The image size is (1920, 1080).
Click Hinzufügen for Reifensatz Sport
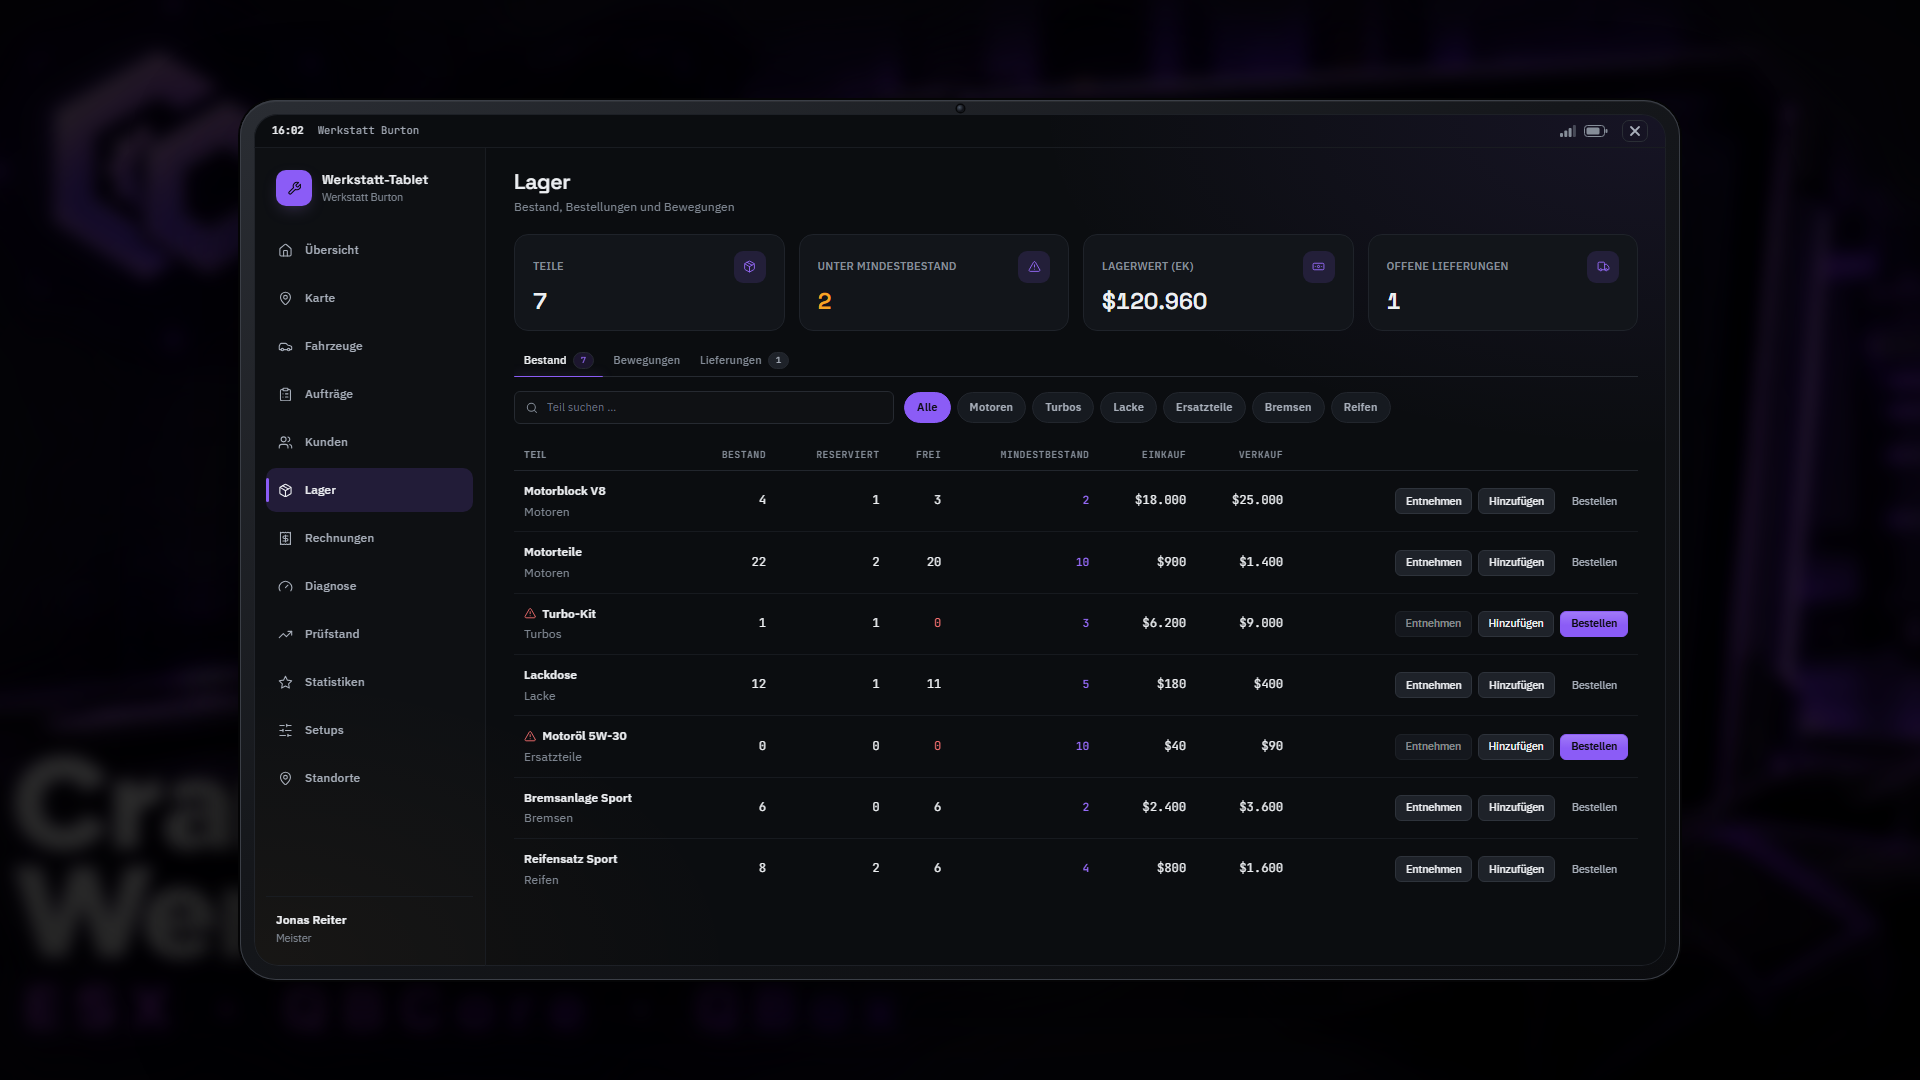click(x=1516, y=869)
